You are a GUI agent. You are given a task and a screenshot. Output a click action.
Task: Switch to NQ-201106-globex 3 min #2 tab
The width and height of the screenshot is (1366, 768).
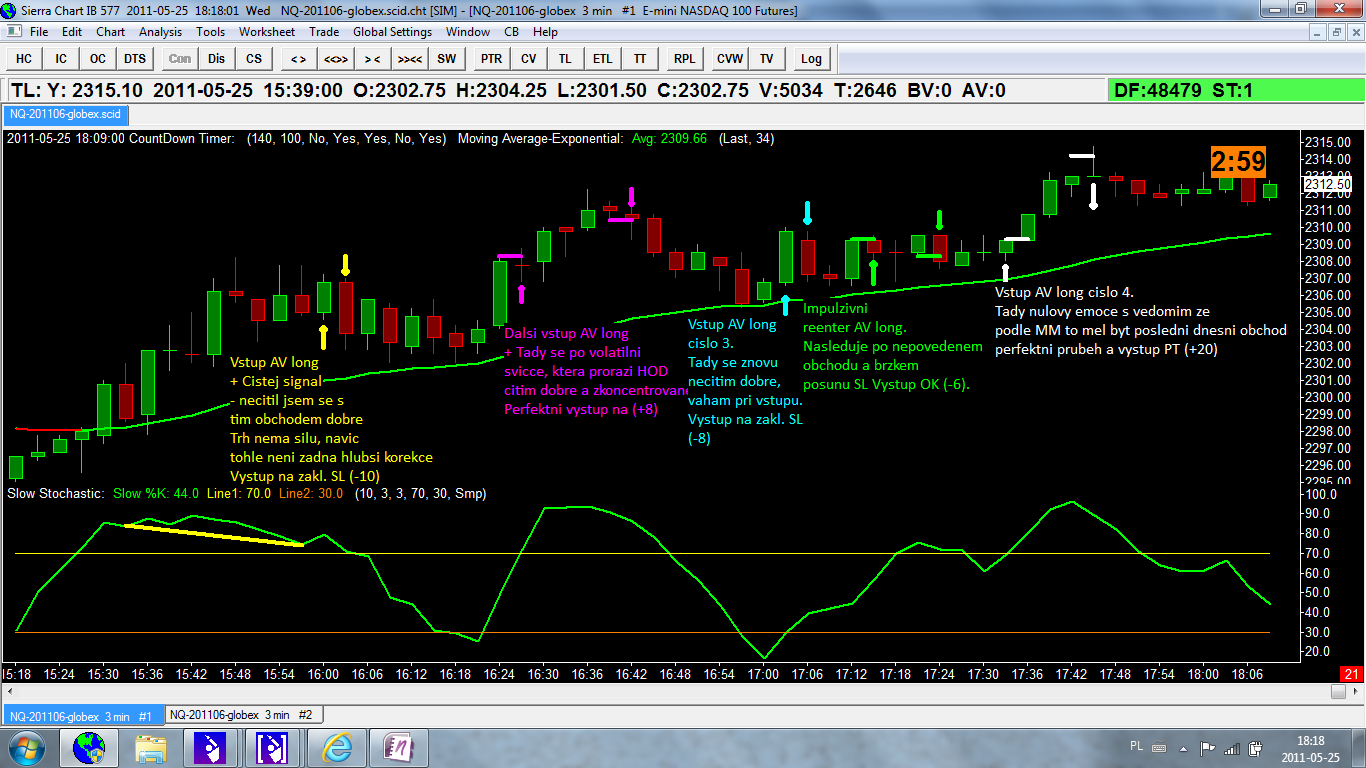tap(243, 715)
